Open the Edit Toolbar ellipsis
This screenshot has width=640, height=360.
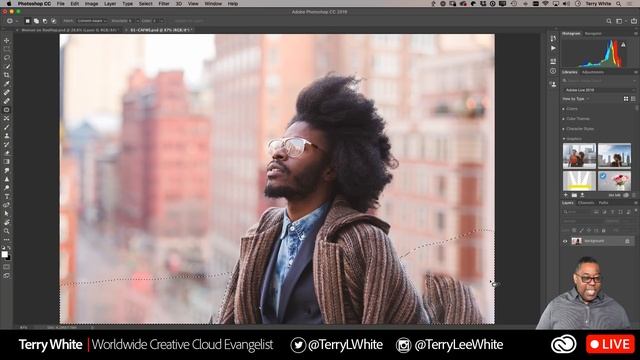coord(7,240)
